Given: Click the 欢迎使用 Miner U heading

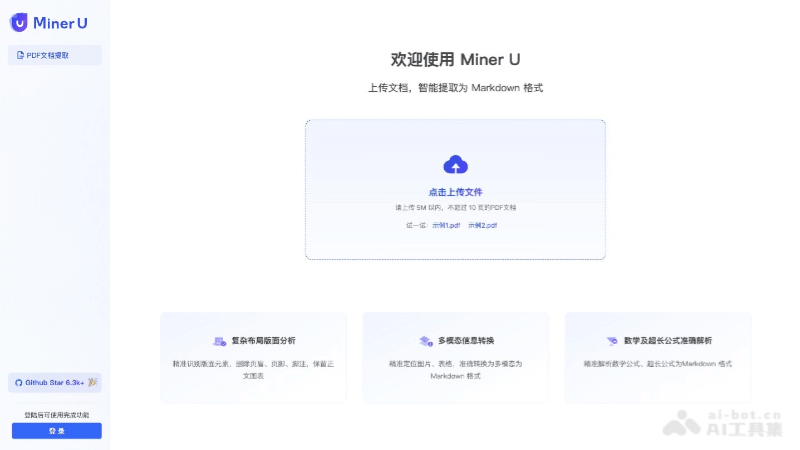Looking at the screenshot, I should click(455, 59).
